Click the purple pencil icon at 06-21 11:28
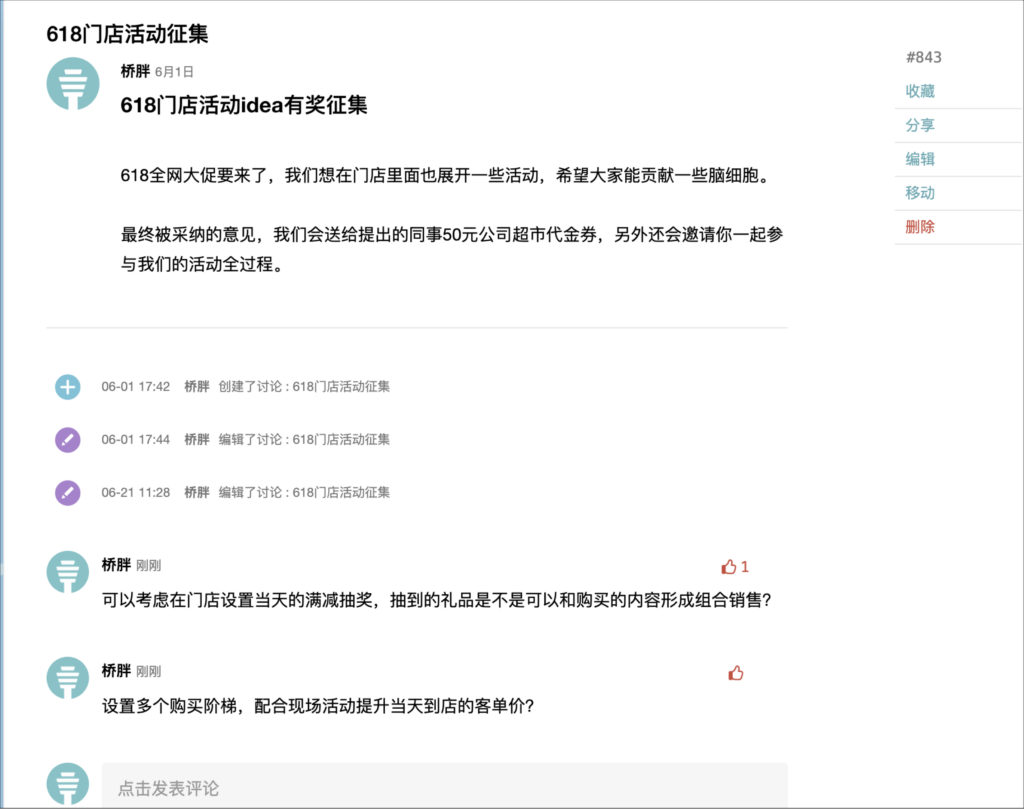This screenshot has height=809, width=1024. click(67, 493)
